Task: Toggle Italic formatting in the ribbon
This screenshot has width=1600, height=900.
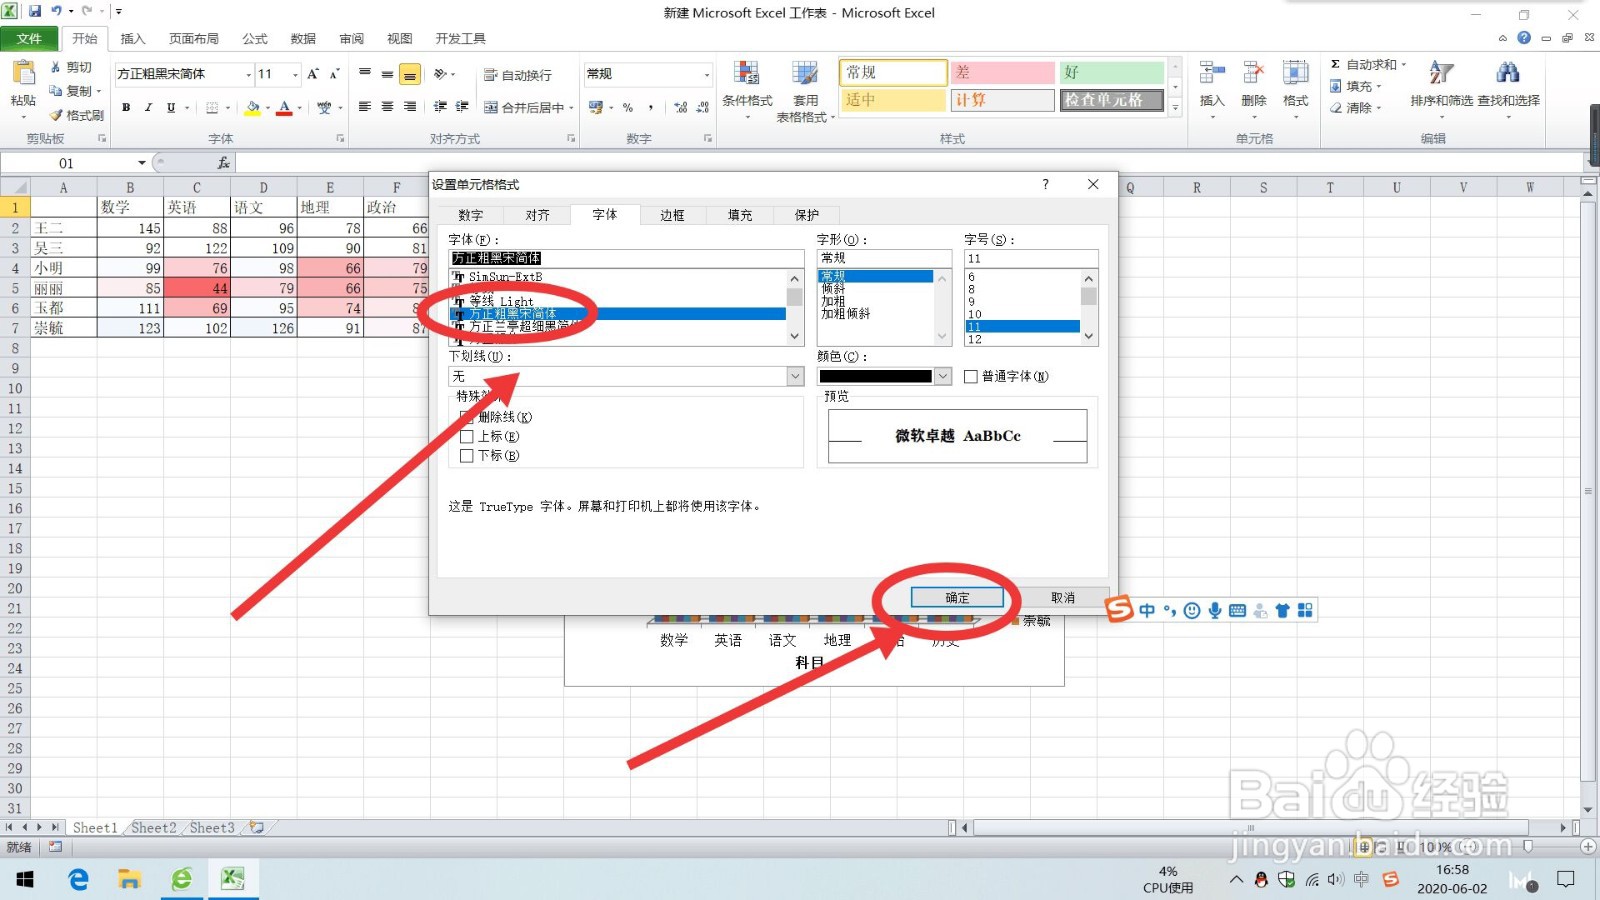Action: pos(148,107)
